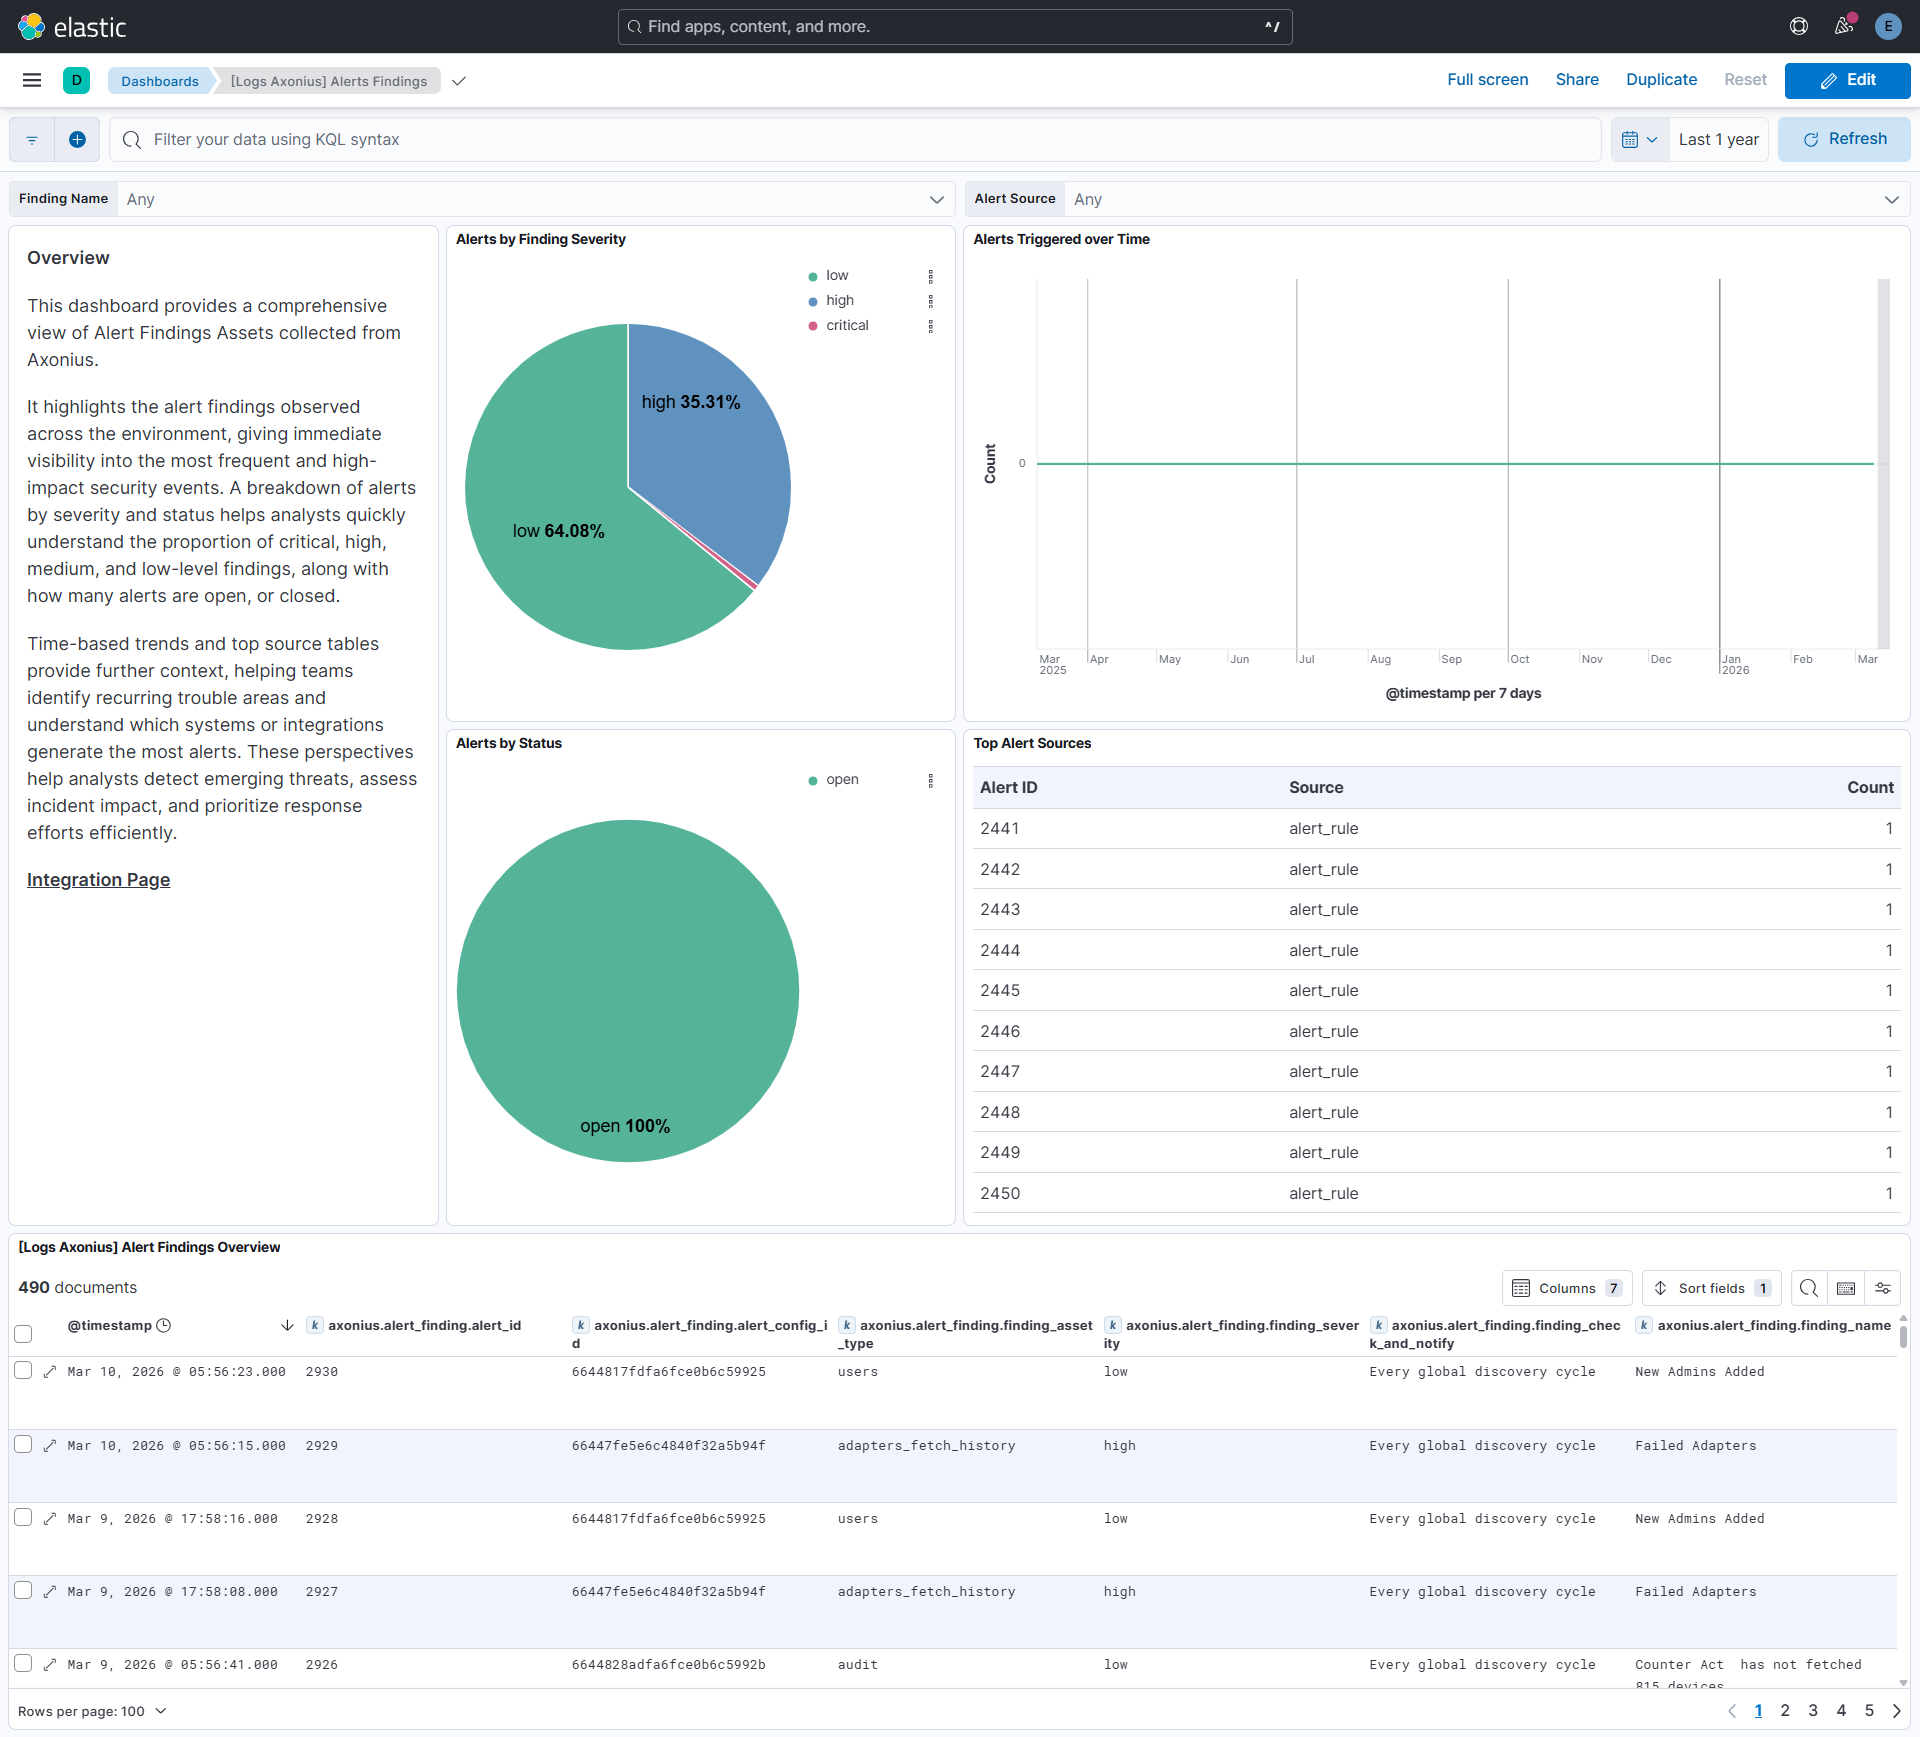Expand row for alert 2928
The height and width of the screenshot is (1737, 1920).
coord(50,1518)
